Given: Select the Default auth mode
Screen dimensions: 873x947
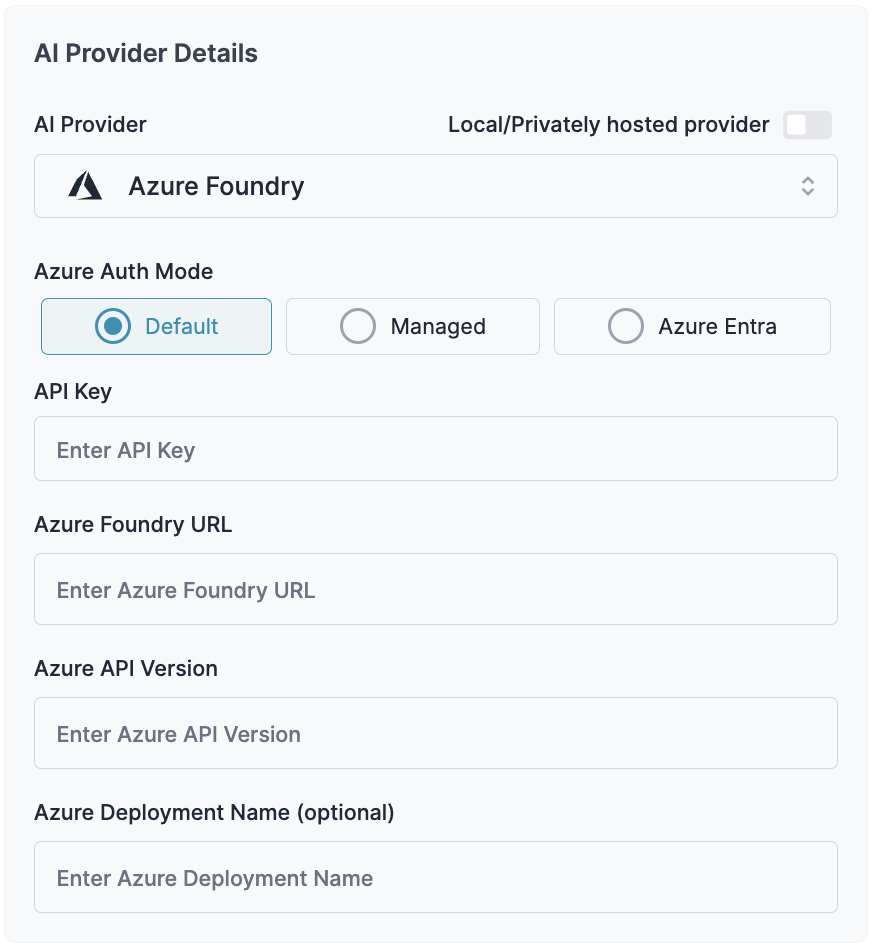Looking at the screenshot, I should [156, 326].
